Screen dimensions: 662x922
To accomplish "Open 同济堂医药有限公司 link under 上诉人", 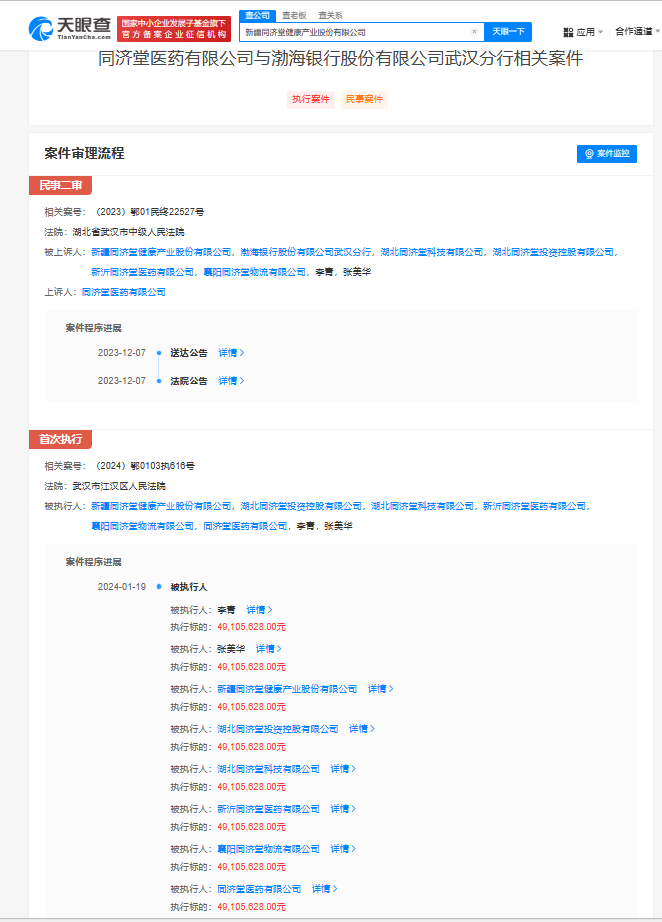I will pos(123,292).
